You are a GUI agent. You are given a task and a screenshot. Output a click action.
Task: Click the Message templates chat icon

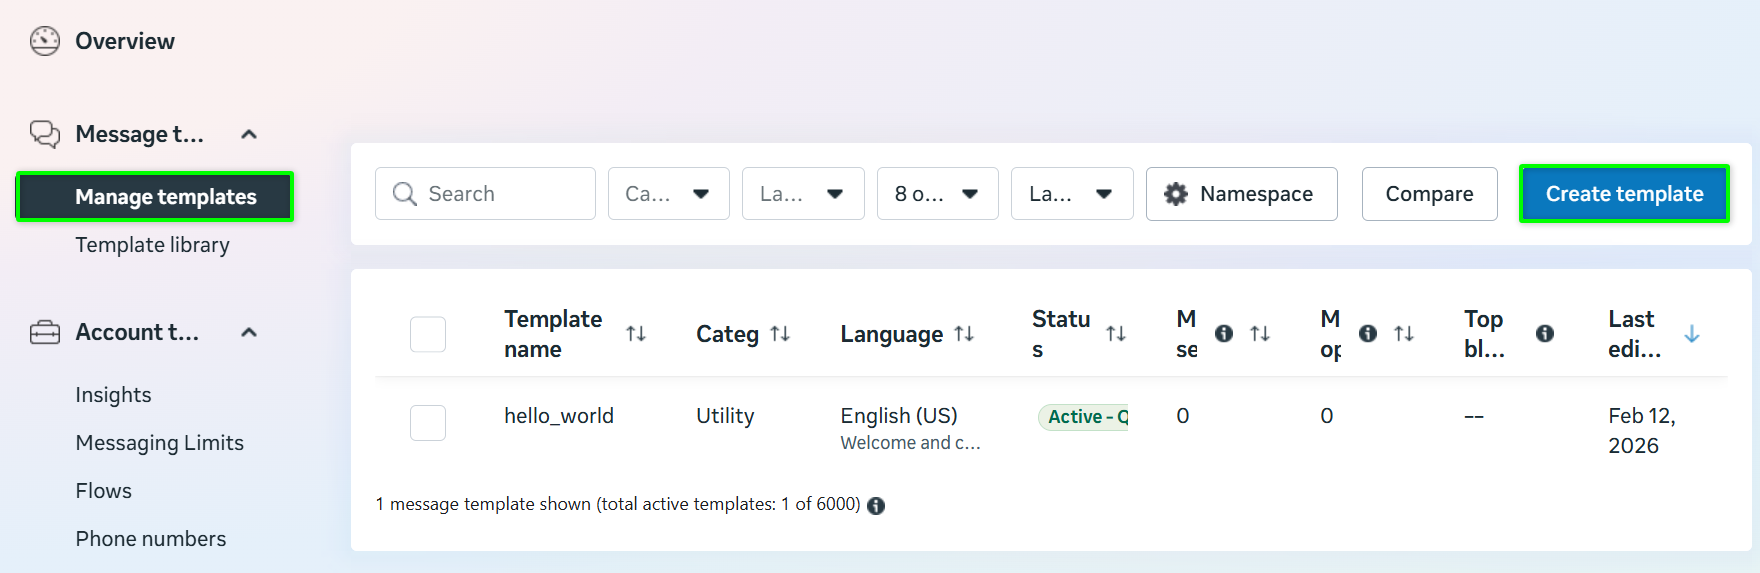click(45, 134)
